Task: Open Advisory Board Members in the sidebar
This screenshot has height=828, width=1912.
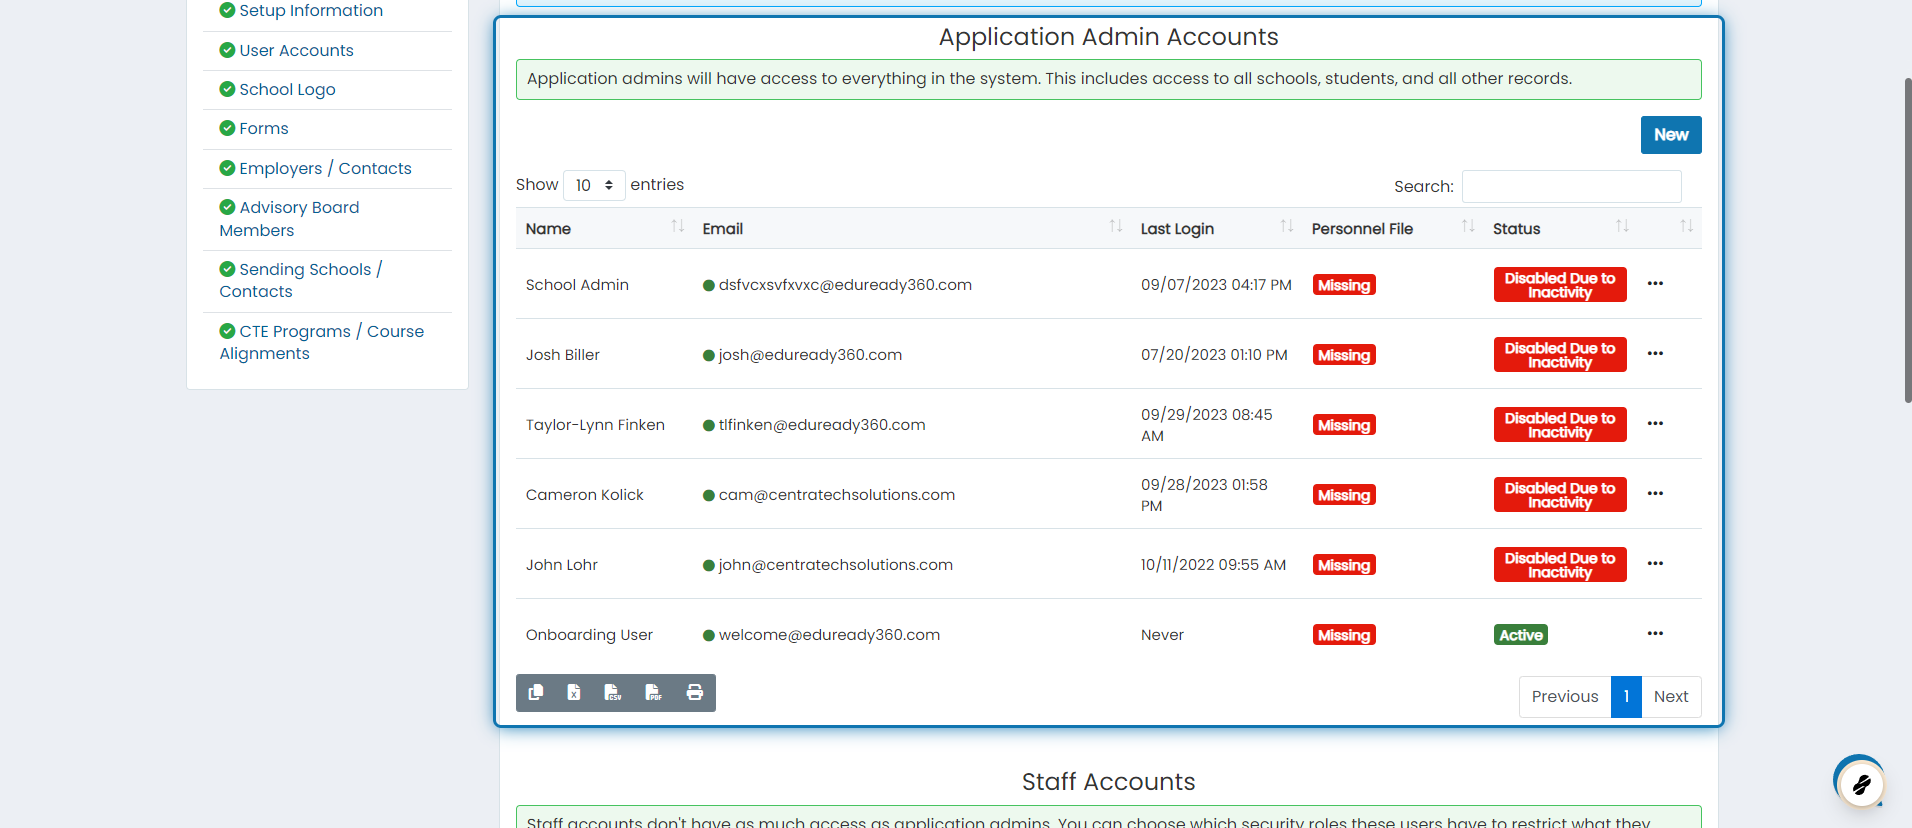Action: click(x=289, y=219)
